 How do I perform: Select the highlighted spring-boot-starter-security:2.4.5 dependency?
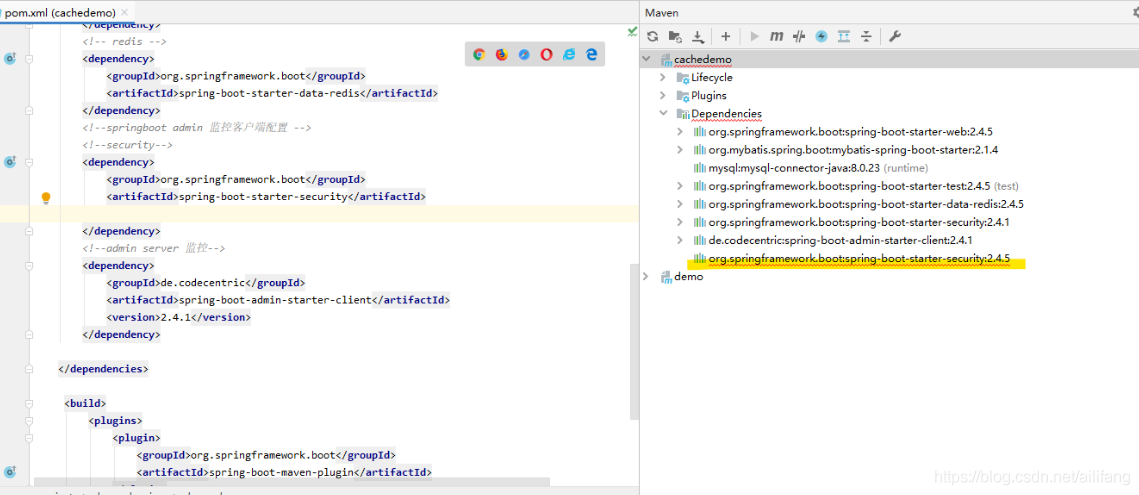coord(858,258)
